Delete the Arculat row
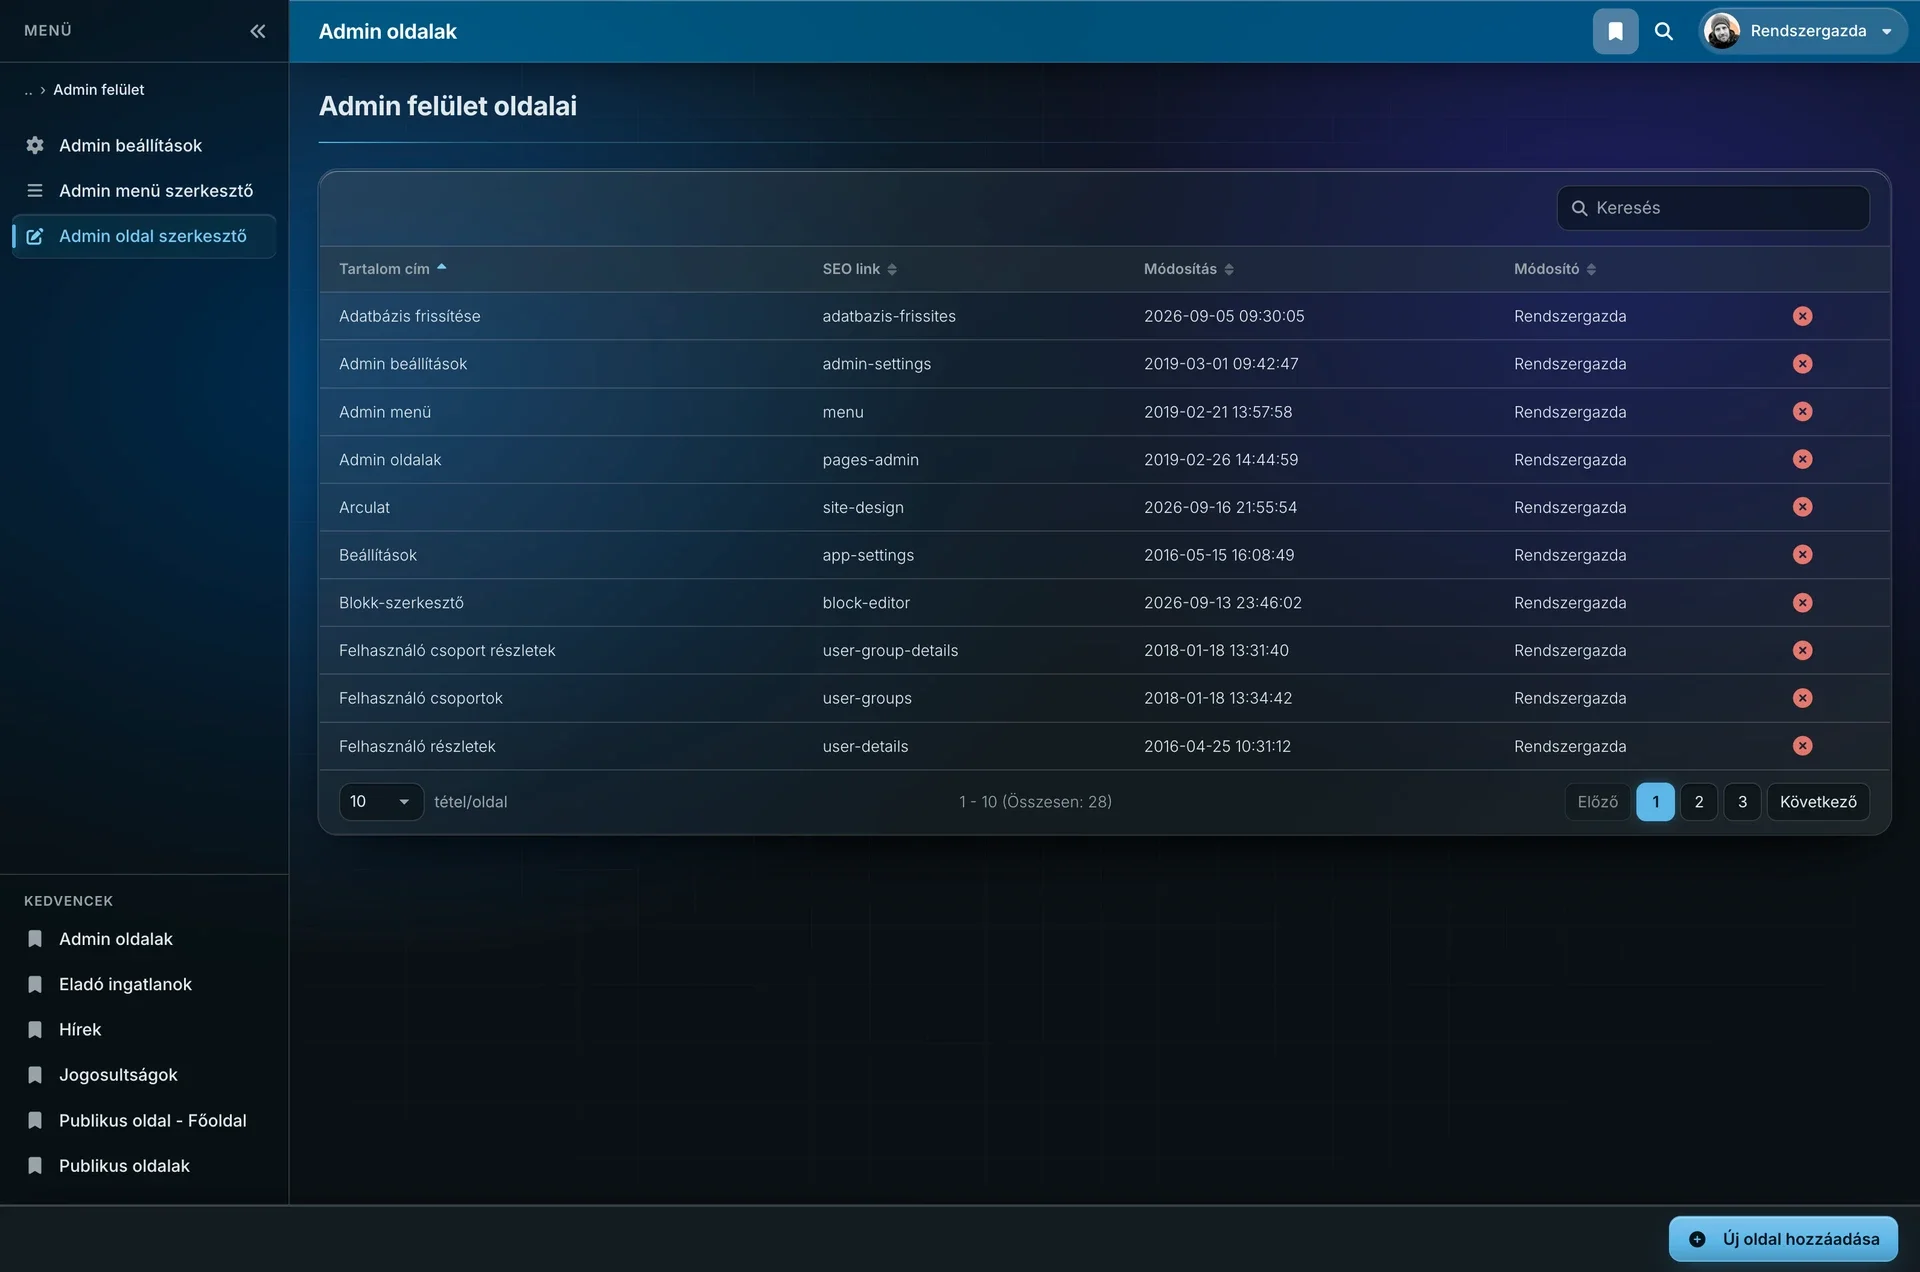The width and height of the screenshot is (1920, 1272). pyautogui.click(x=1802, y=507)
